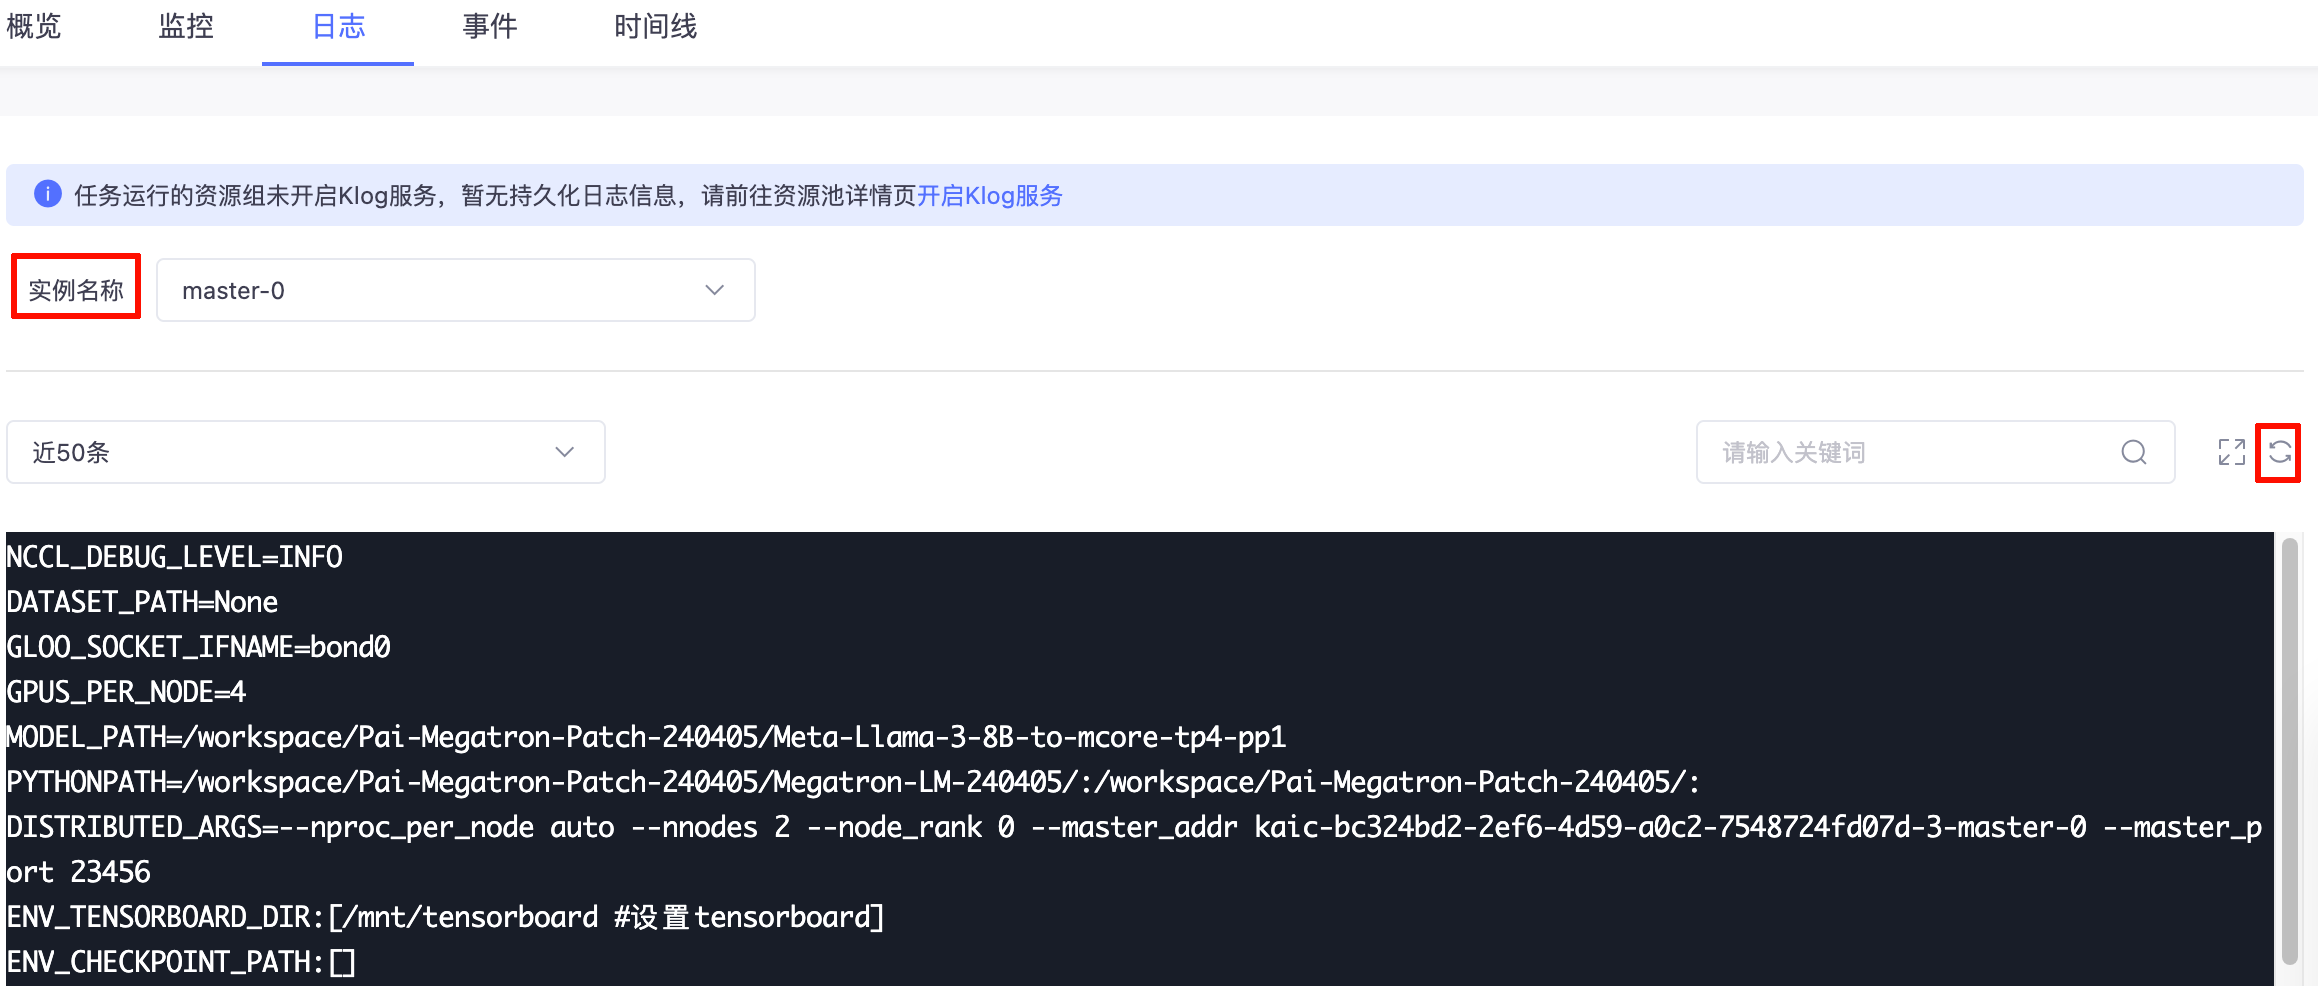Click the log panel vertical scrollbar

pyautogui.click(x=2289, y=750)
